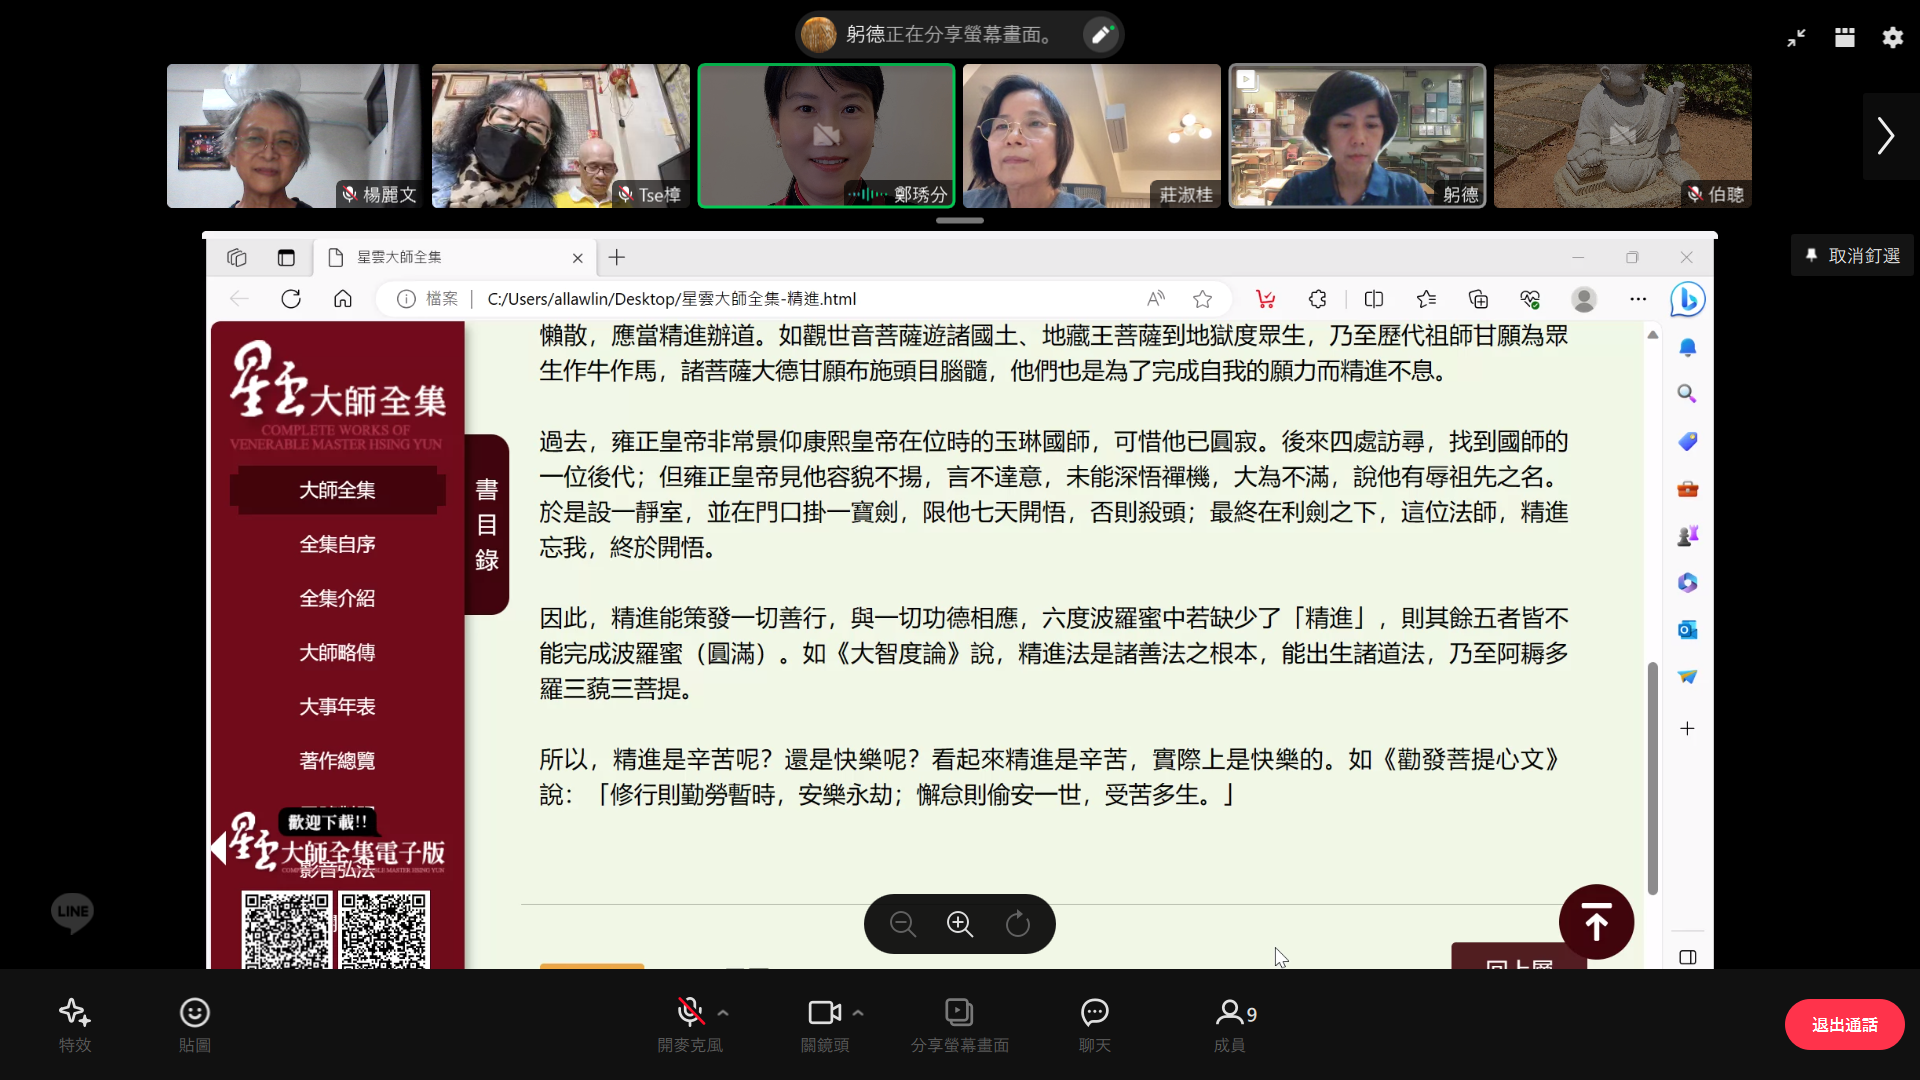Open the grid layout view icon

[1845, 38]
